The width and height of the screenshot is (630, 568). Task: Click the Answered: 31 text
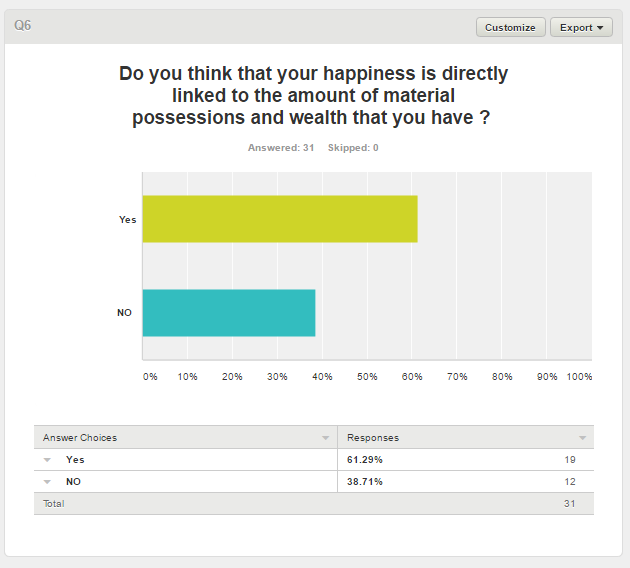point(281,148)
